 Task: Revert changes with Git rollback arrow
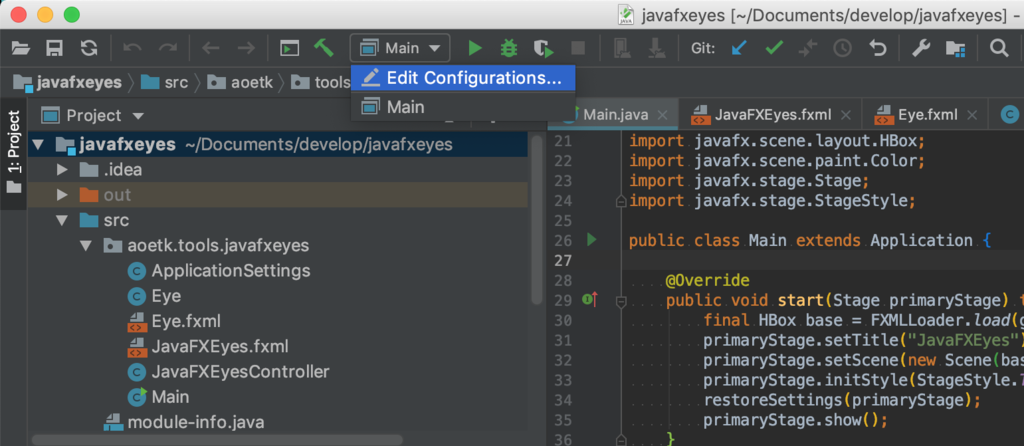tap(877, 48)
